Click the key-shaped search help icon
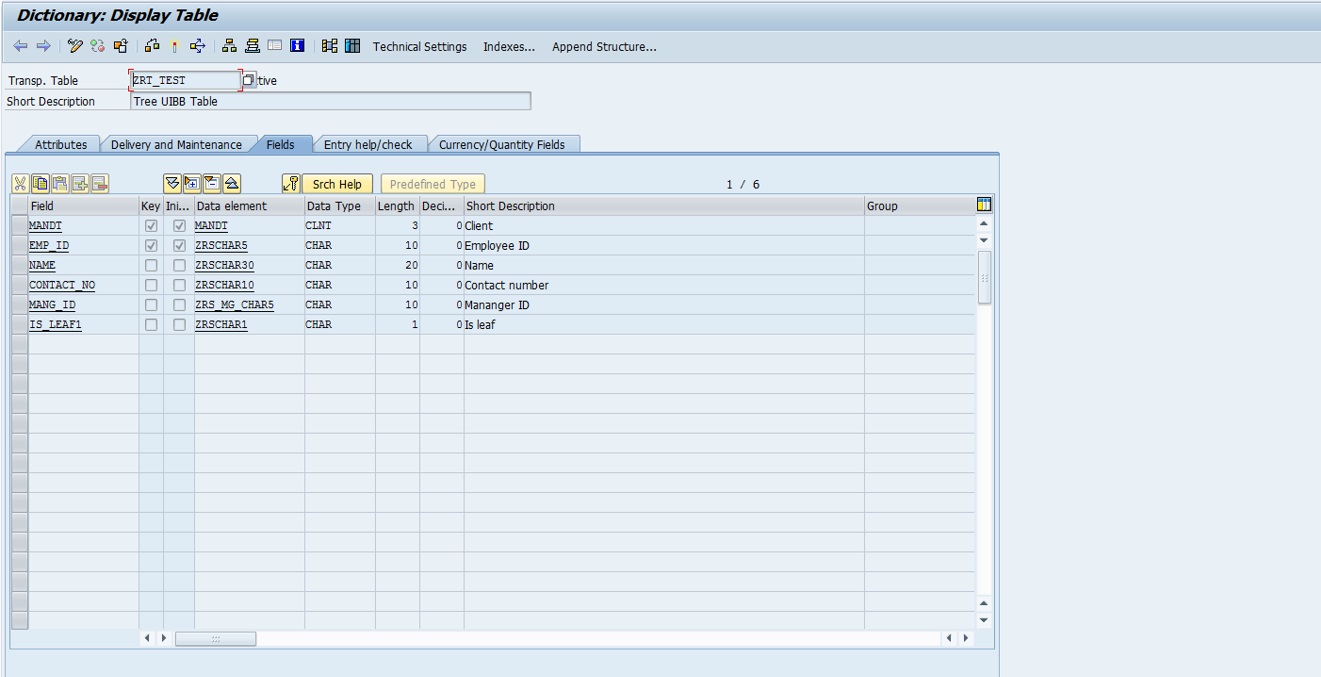Screen dimensions: 1321x677 pyautogui.click(x=292, y=184)
